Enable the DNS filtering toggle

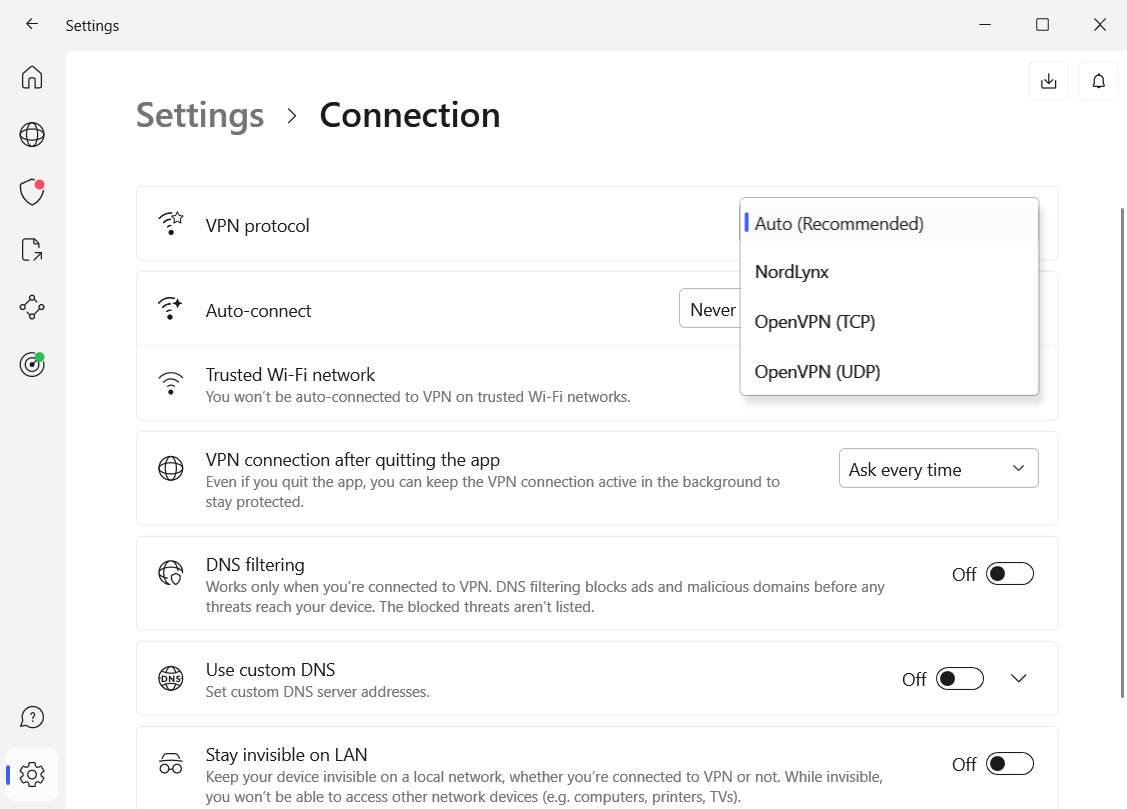click(x=1009, y=574)
